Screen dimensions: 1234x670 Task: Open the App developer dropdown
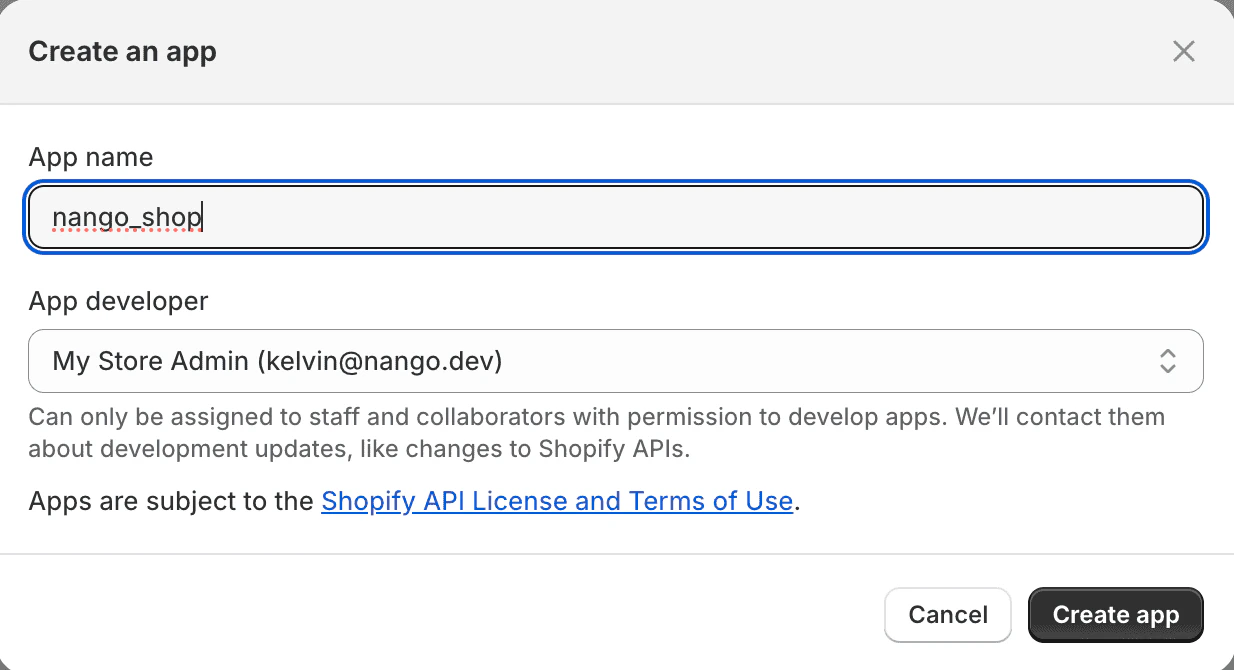click(615, 361)
